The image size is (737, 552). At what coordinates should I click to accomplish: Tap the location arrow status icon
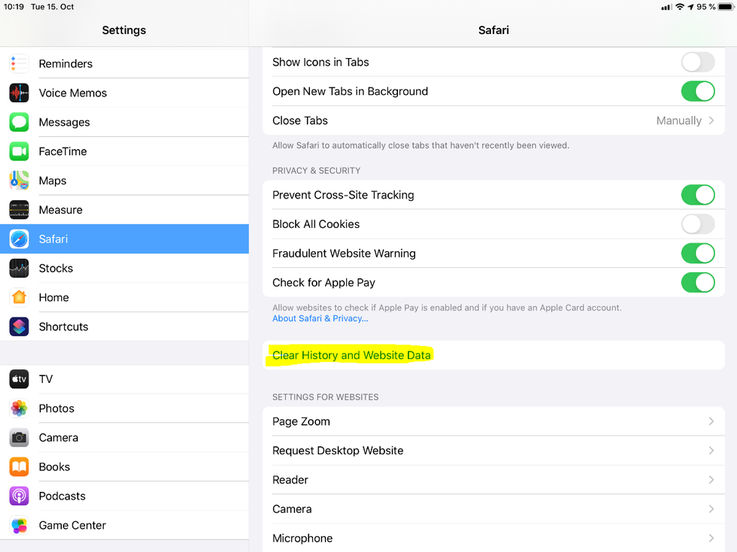pos(690,7)
